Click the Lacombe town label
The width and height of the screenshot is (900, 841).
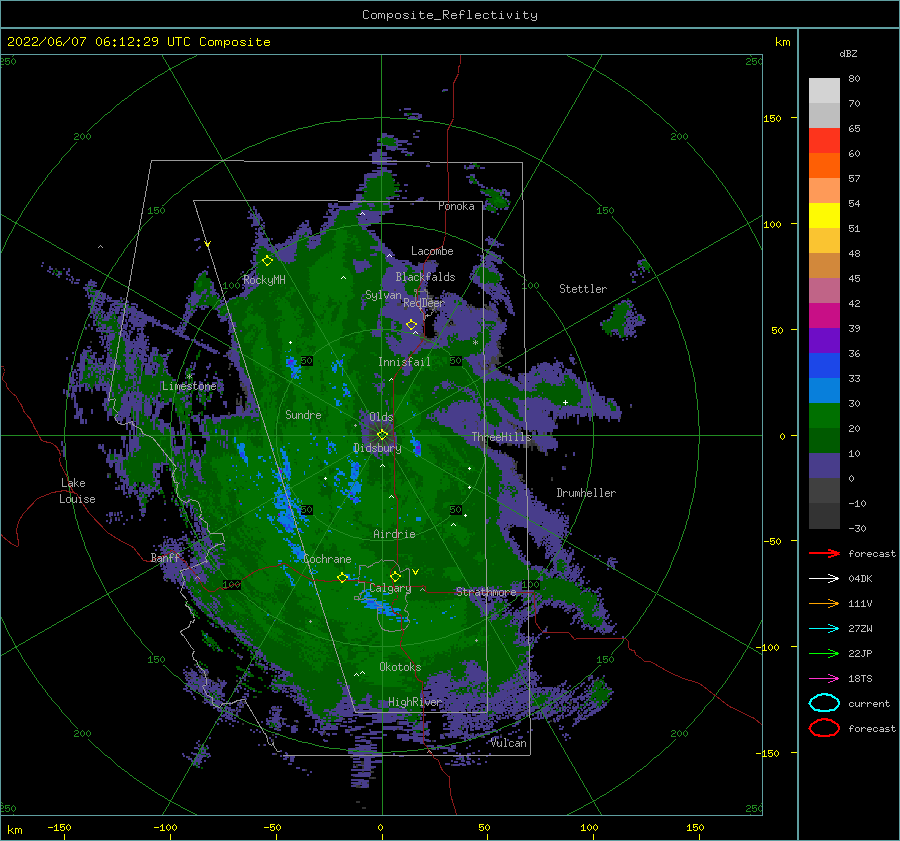pyautogui.click(x=432, y=251)
